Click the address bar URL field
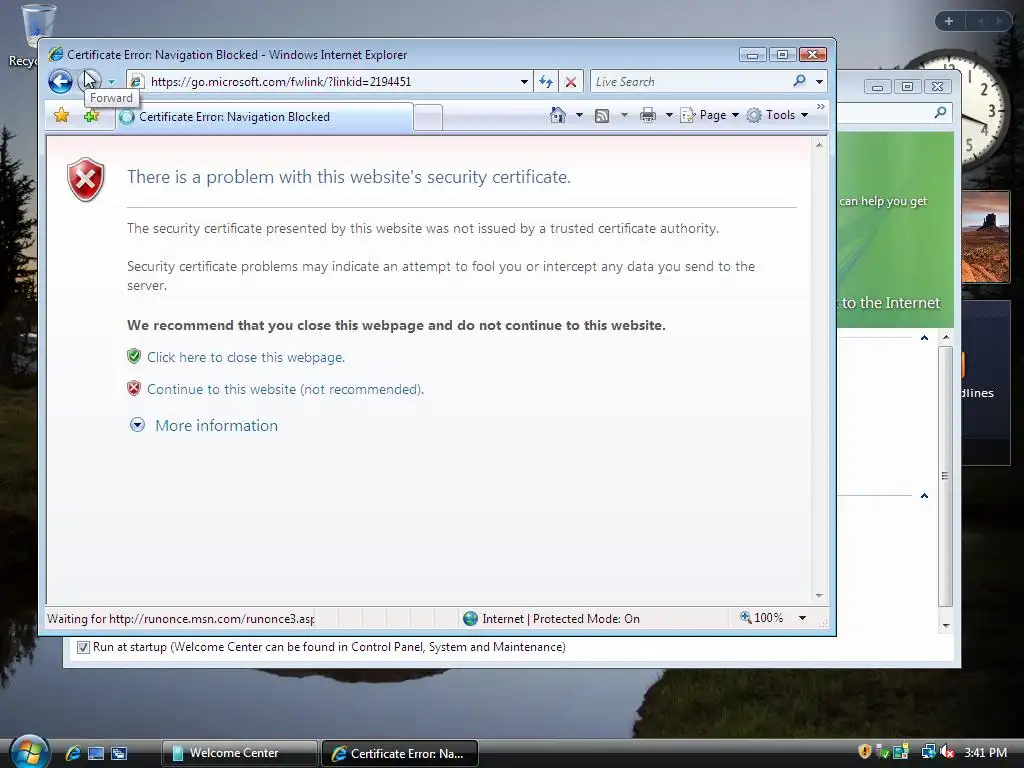The image size is (1024, 768). coord(330,82)
